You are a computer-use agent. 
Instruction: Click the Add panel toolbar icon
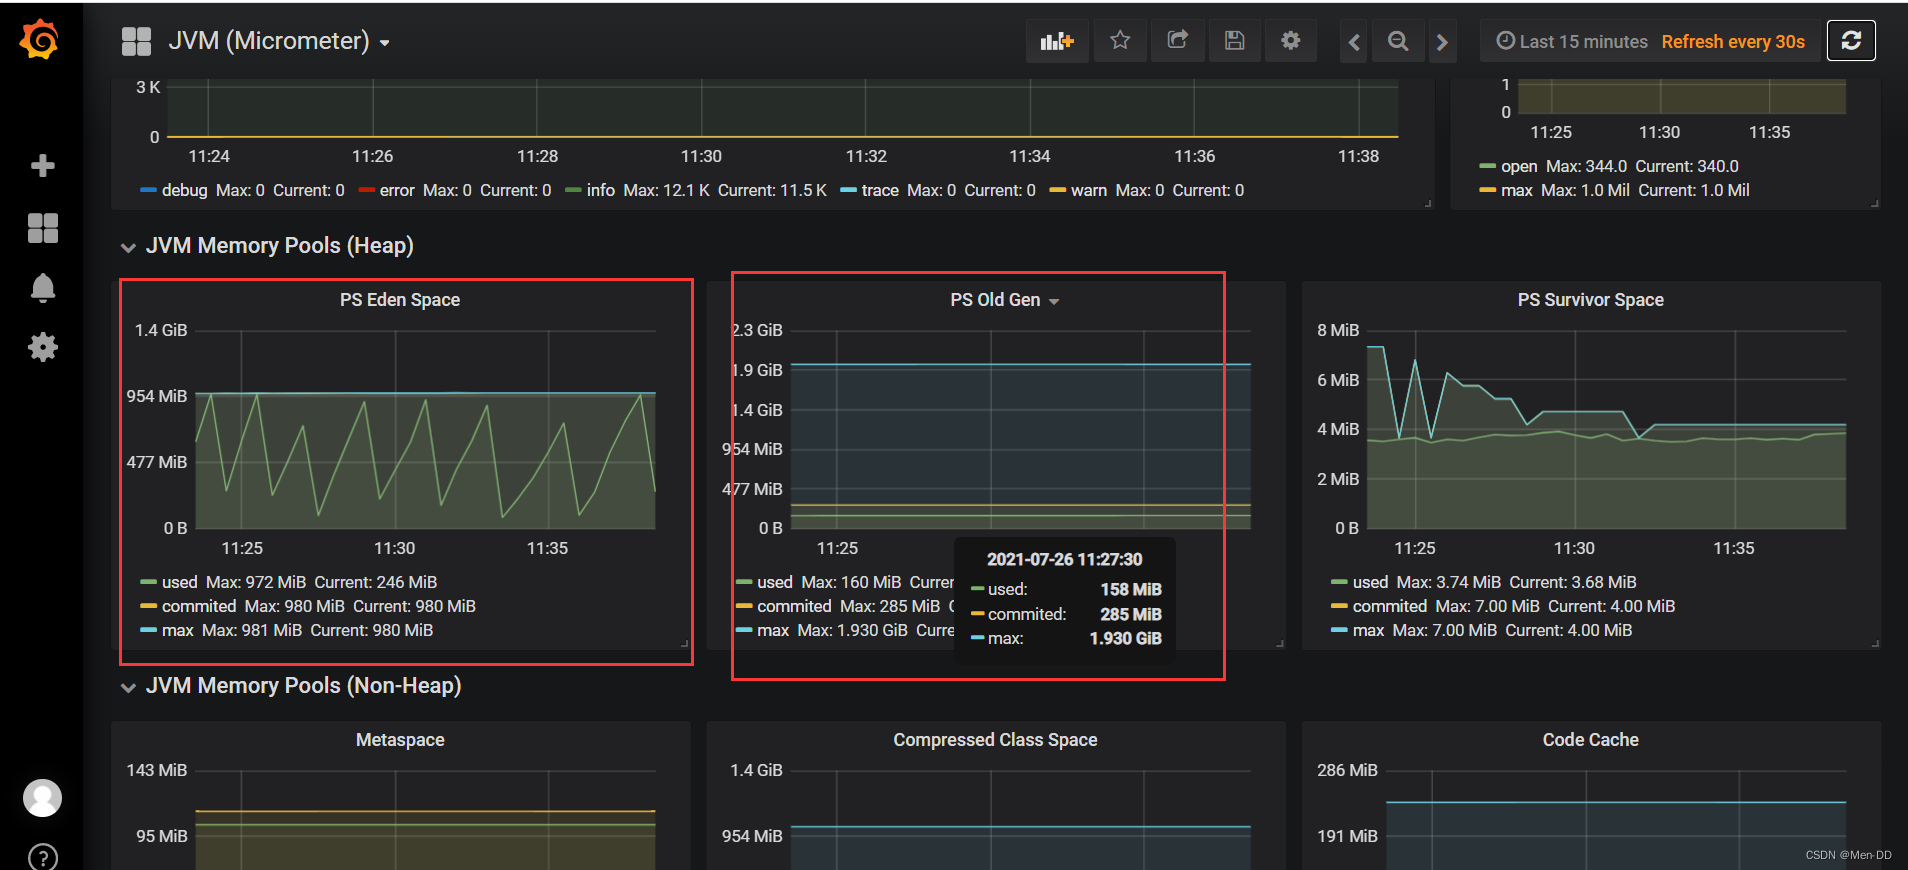1057,41
